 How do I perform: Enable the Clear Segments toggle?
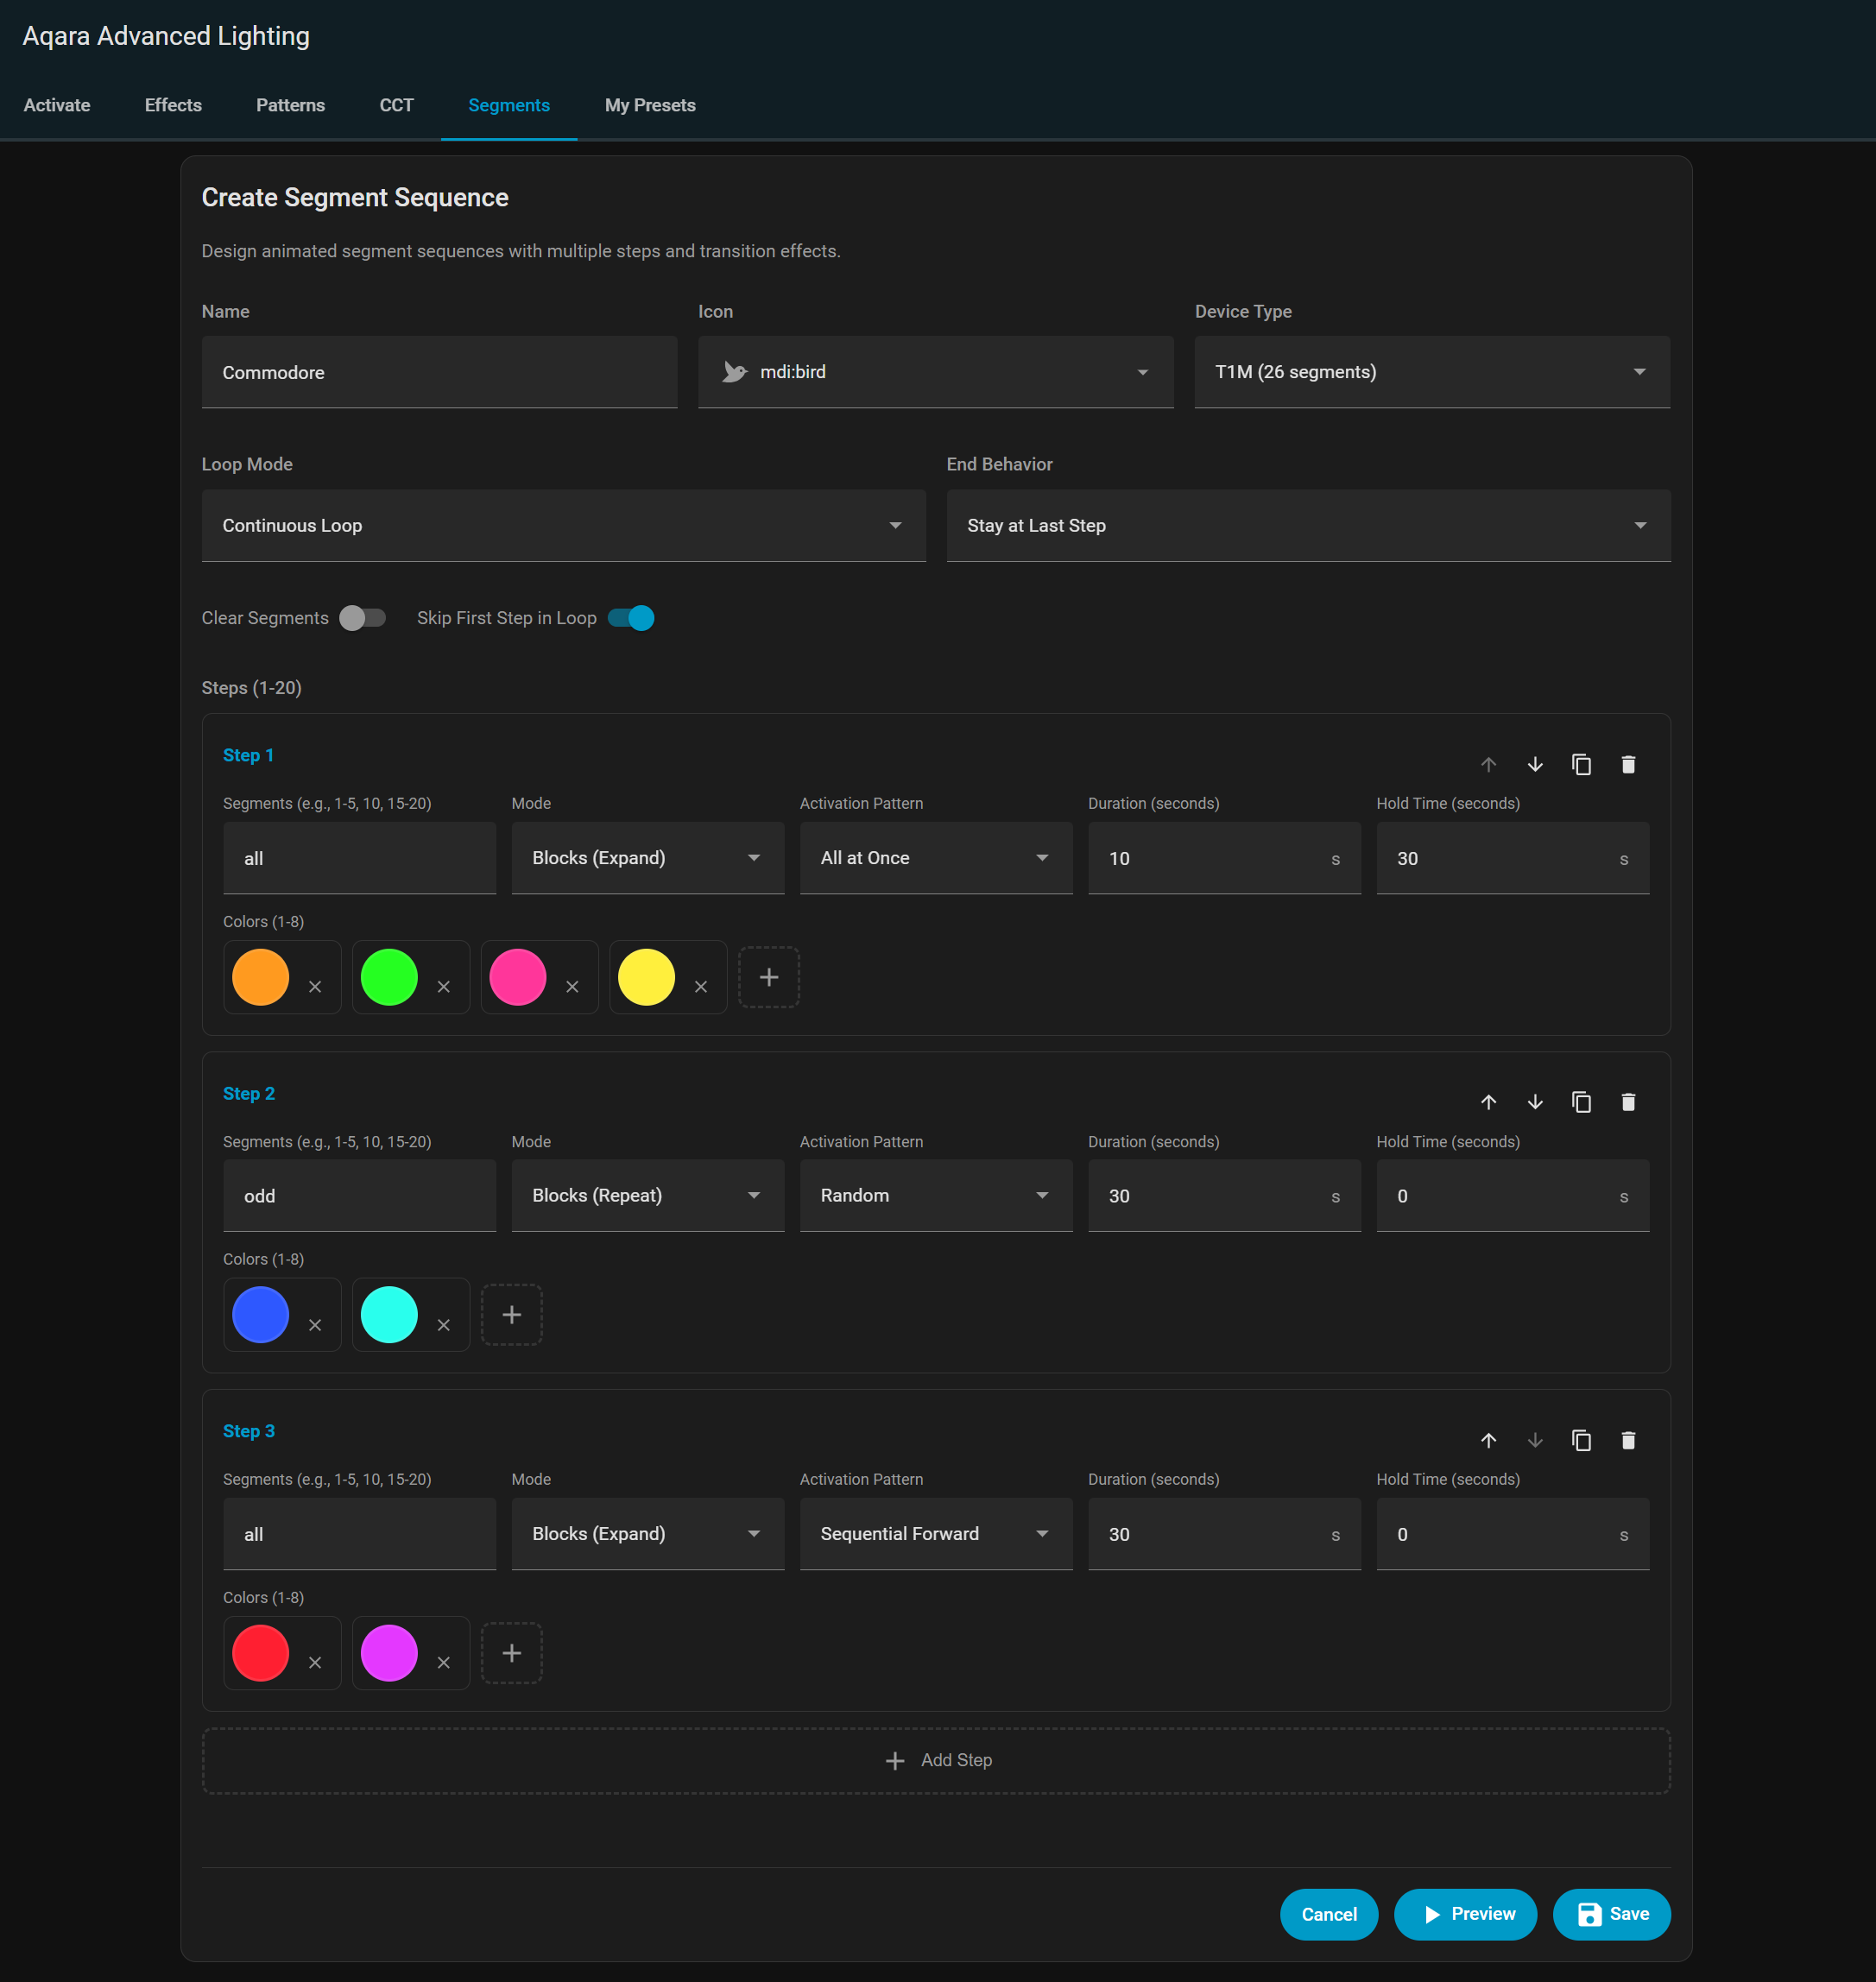[x=362, y=618]
